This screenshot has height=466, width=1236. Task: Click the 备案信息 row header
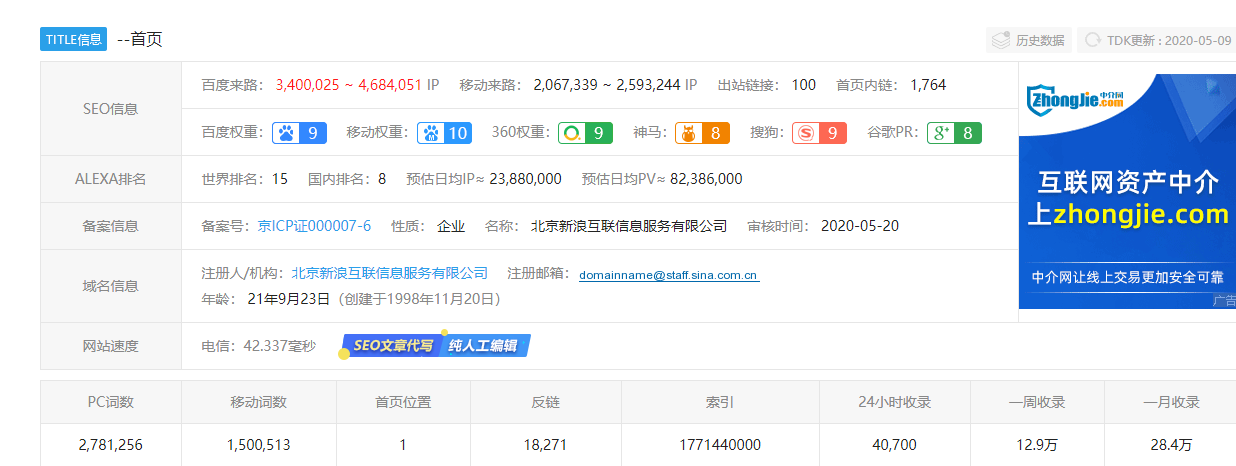coord(111,226)
